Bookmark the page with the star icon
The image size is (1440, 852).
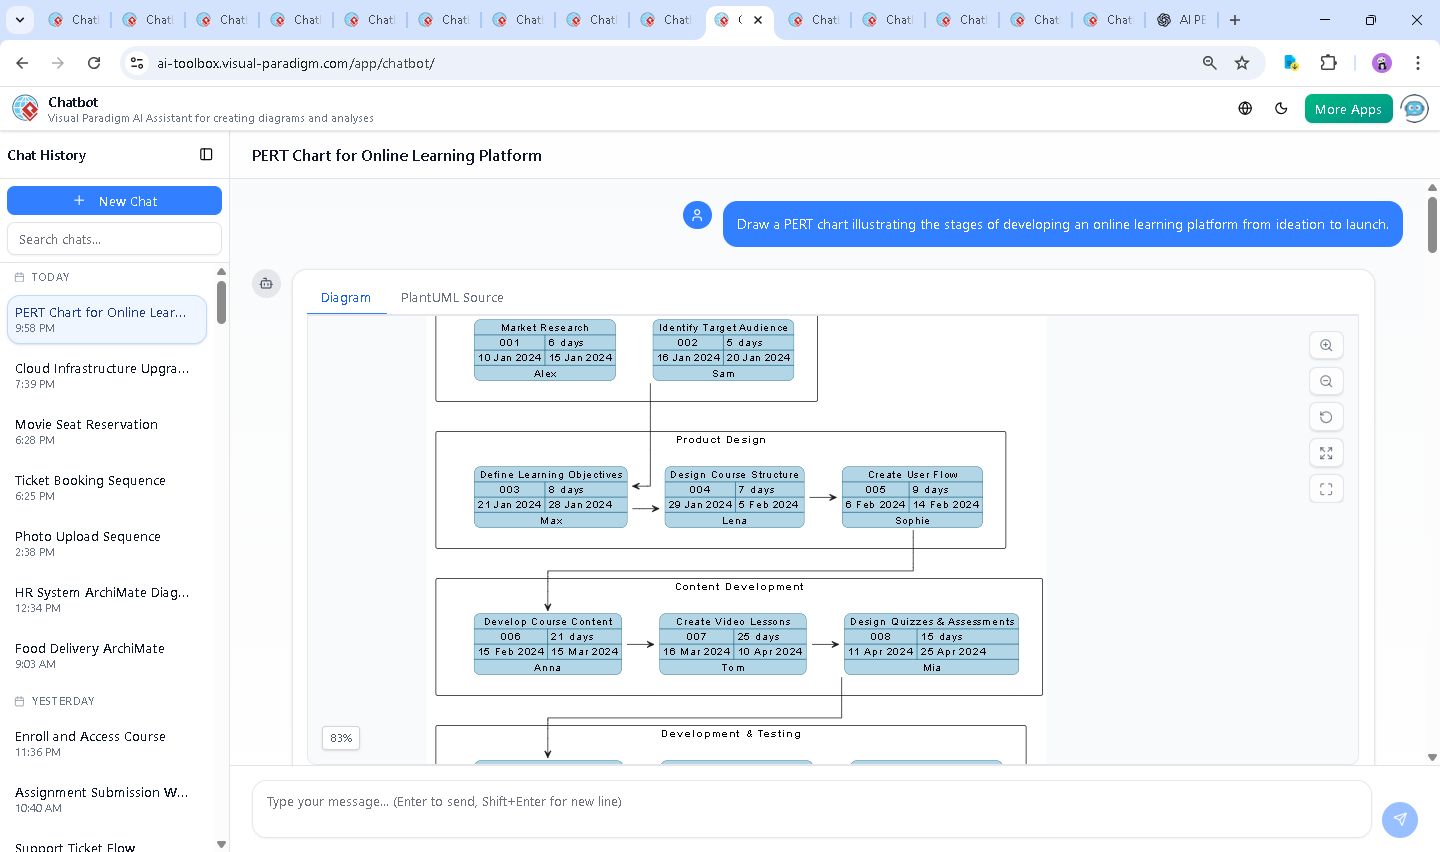(x=1241, y=62)
